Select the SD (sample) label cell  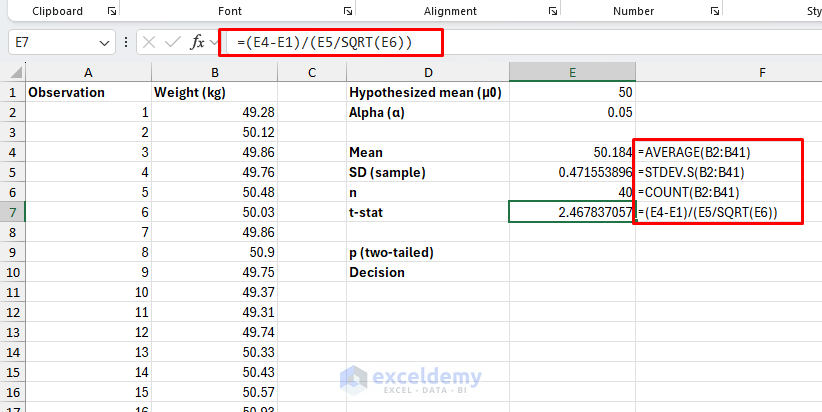coord(428,172)
